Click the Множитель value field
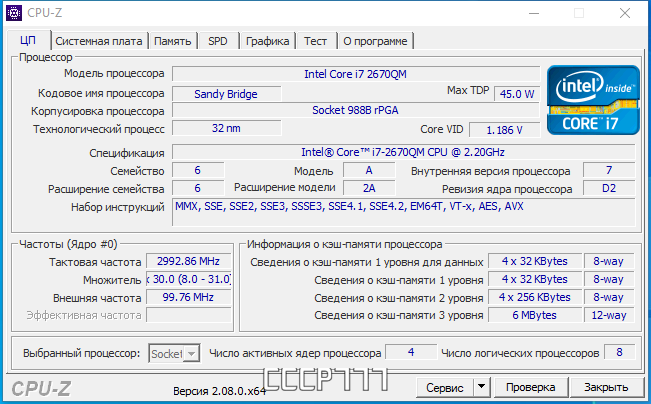This screenshot has height=404, width=651. [189, 279]
